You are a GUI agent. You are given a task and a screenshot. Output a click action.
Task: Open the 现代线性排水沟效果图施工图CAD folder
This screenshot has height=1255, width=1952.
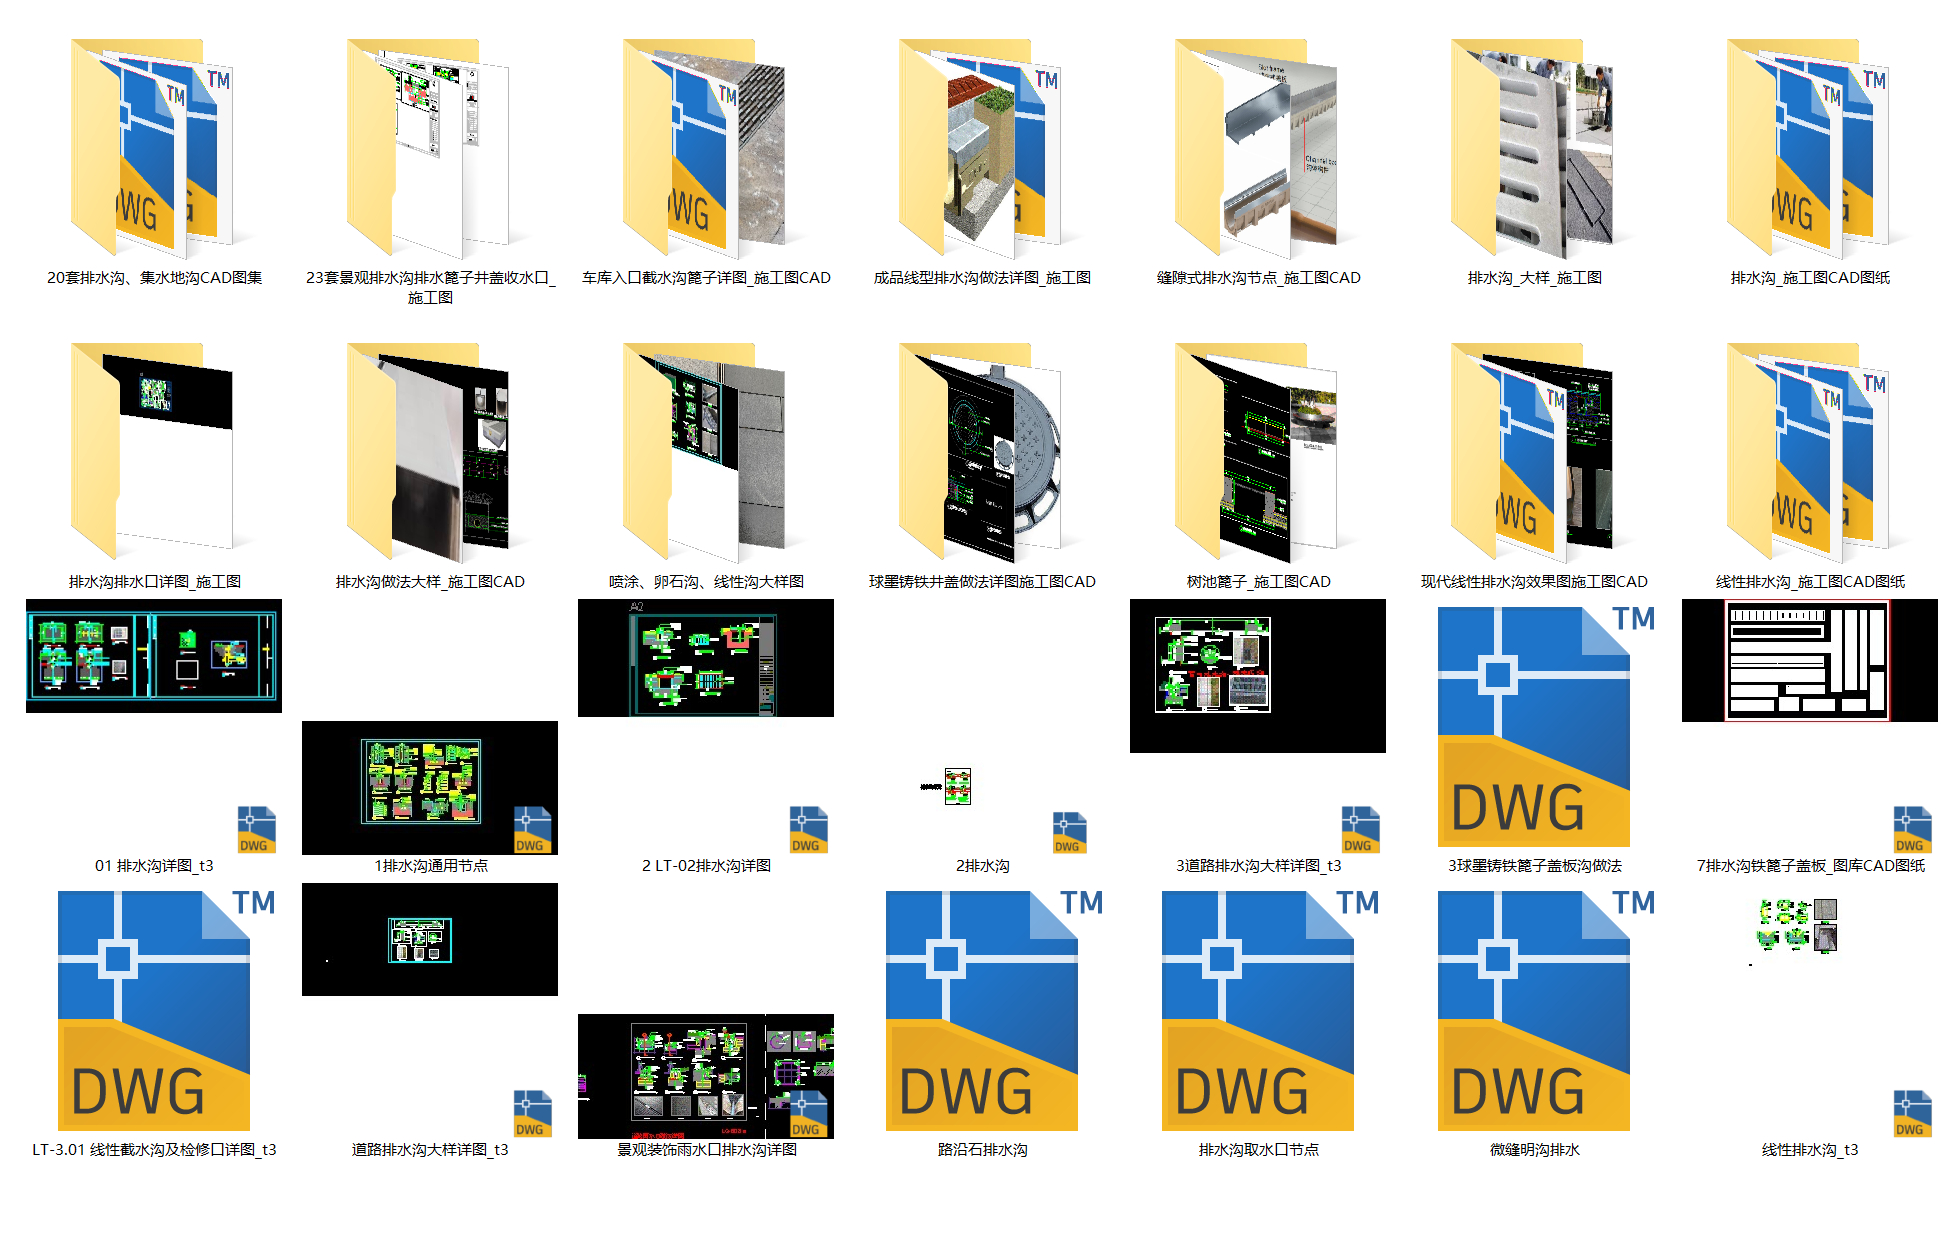1534,452
